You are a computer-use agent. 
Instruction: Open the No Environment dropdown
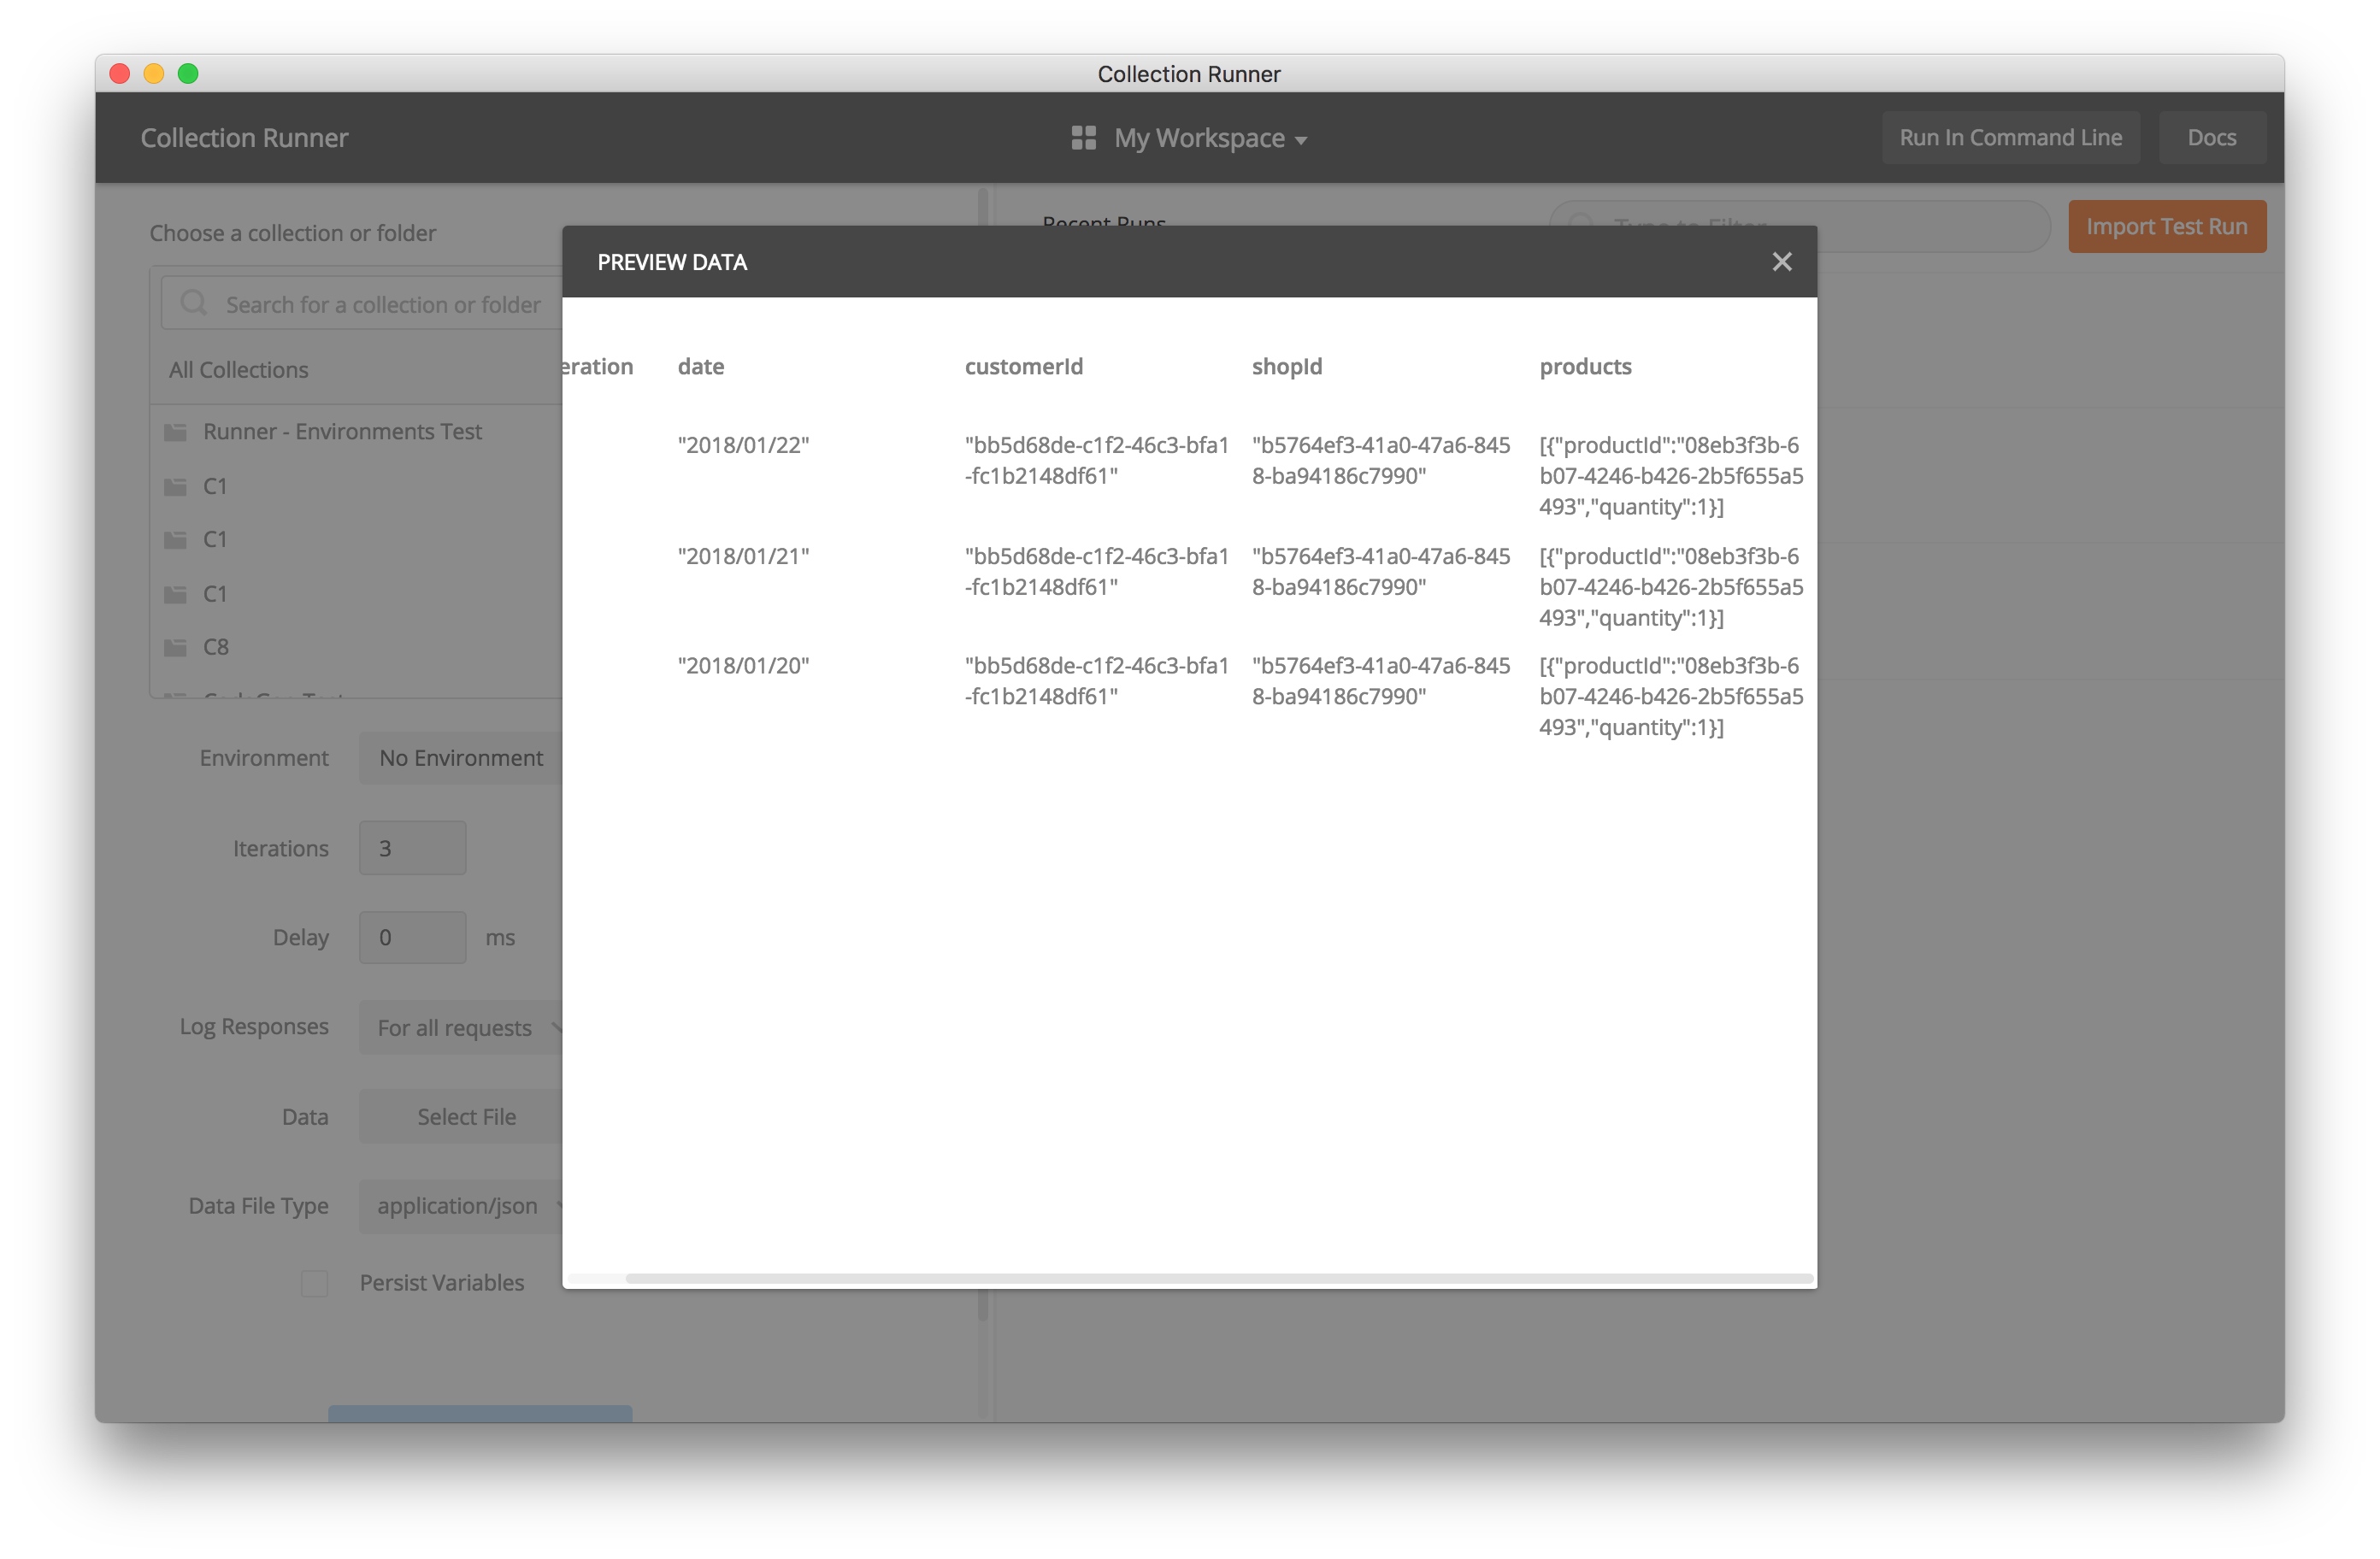461,757
